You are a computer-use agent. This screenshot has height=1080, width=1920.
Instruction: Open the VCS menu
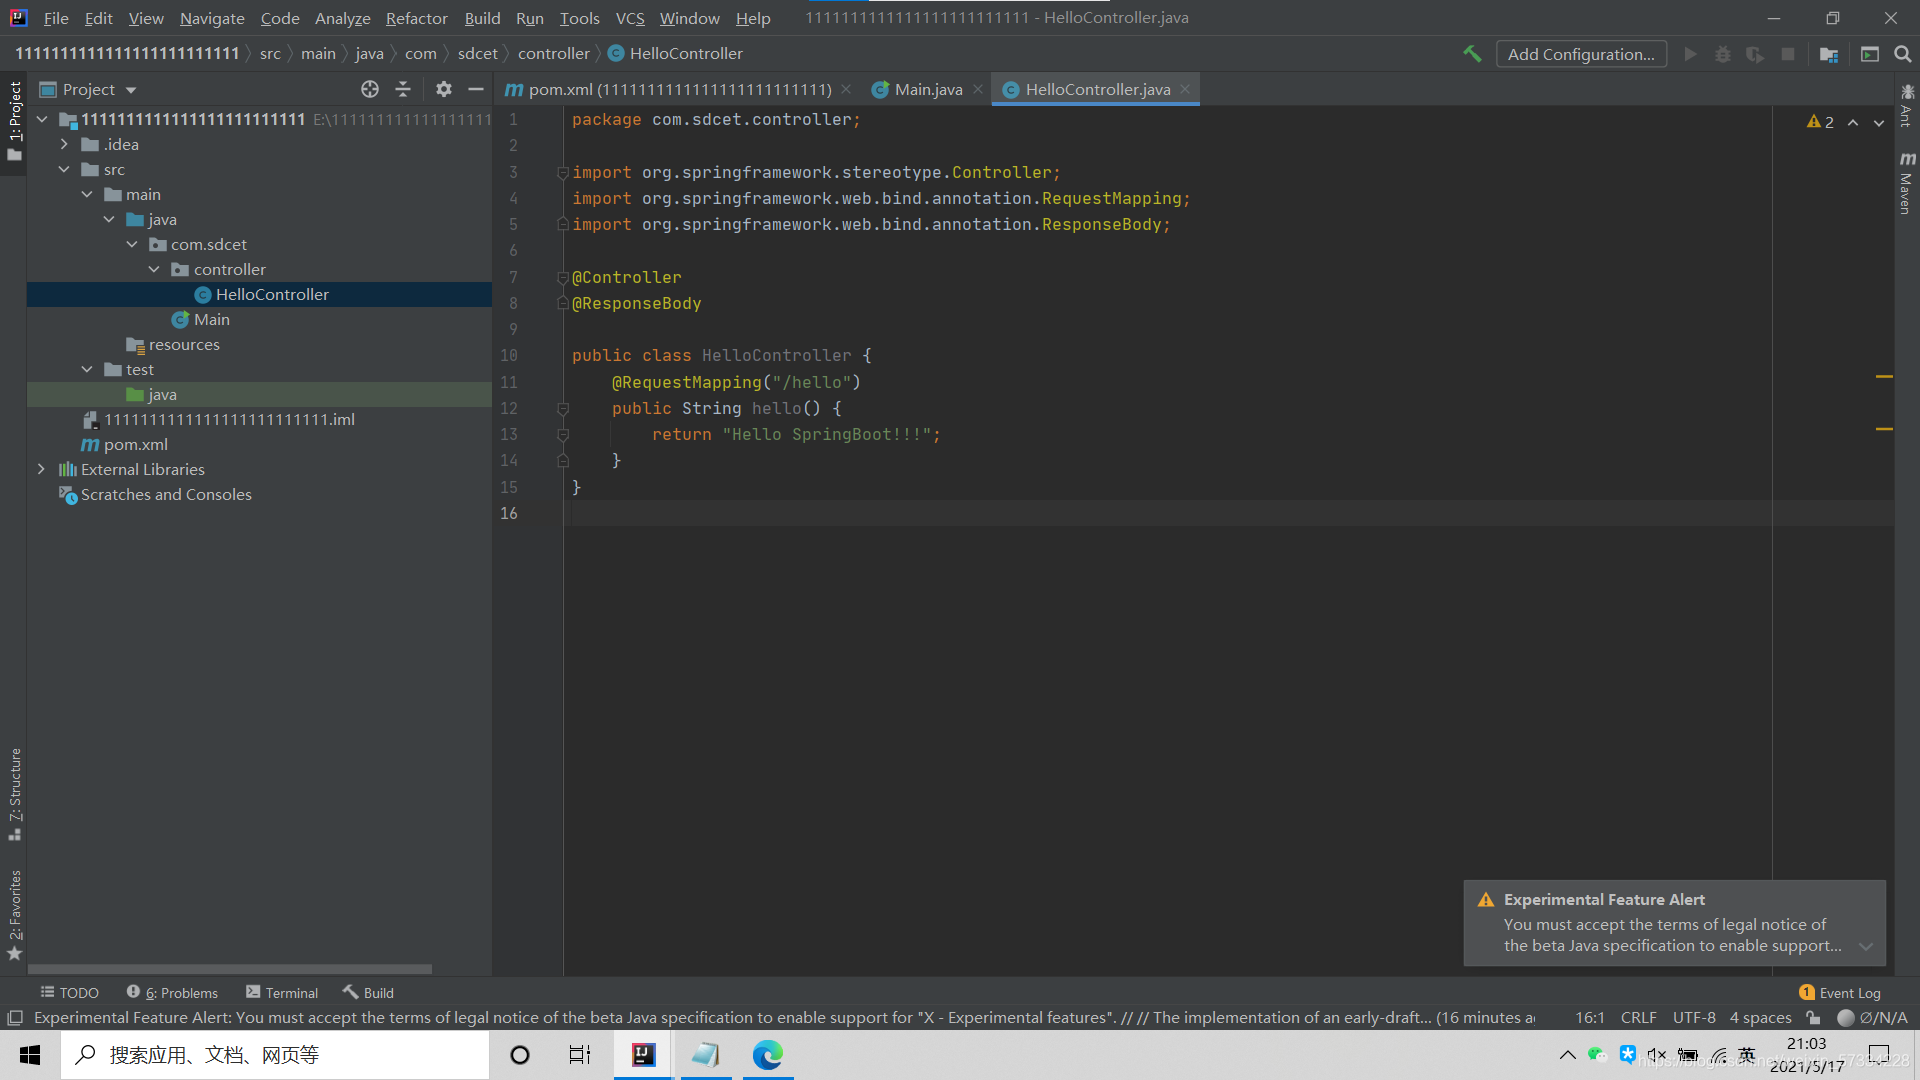coord(630,18)
